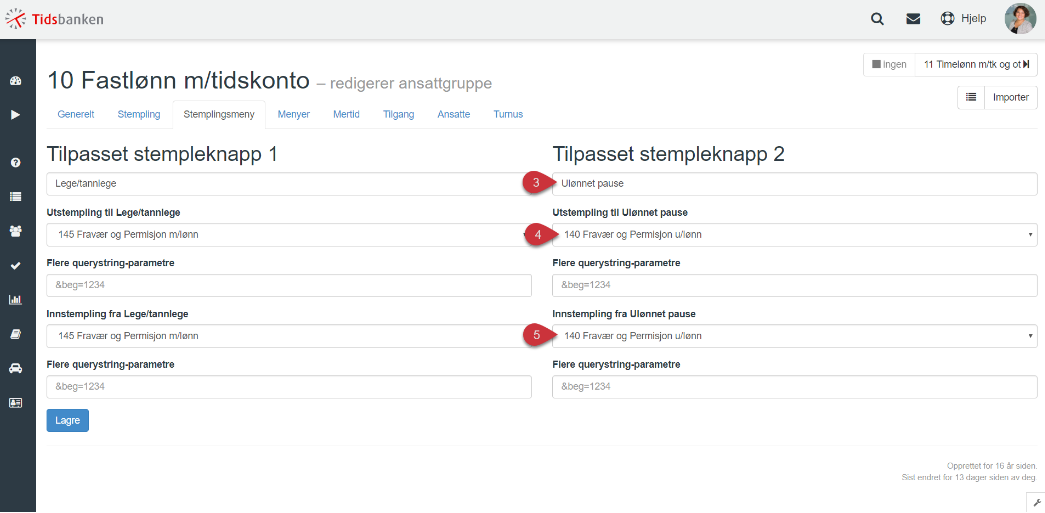Image resolution: width=1045 pixels, height=513 pixels.
Task: Select the Stemplingsmeny tab
Action: click(219, 114)
